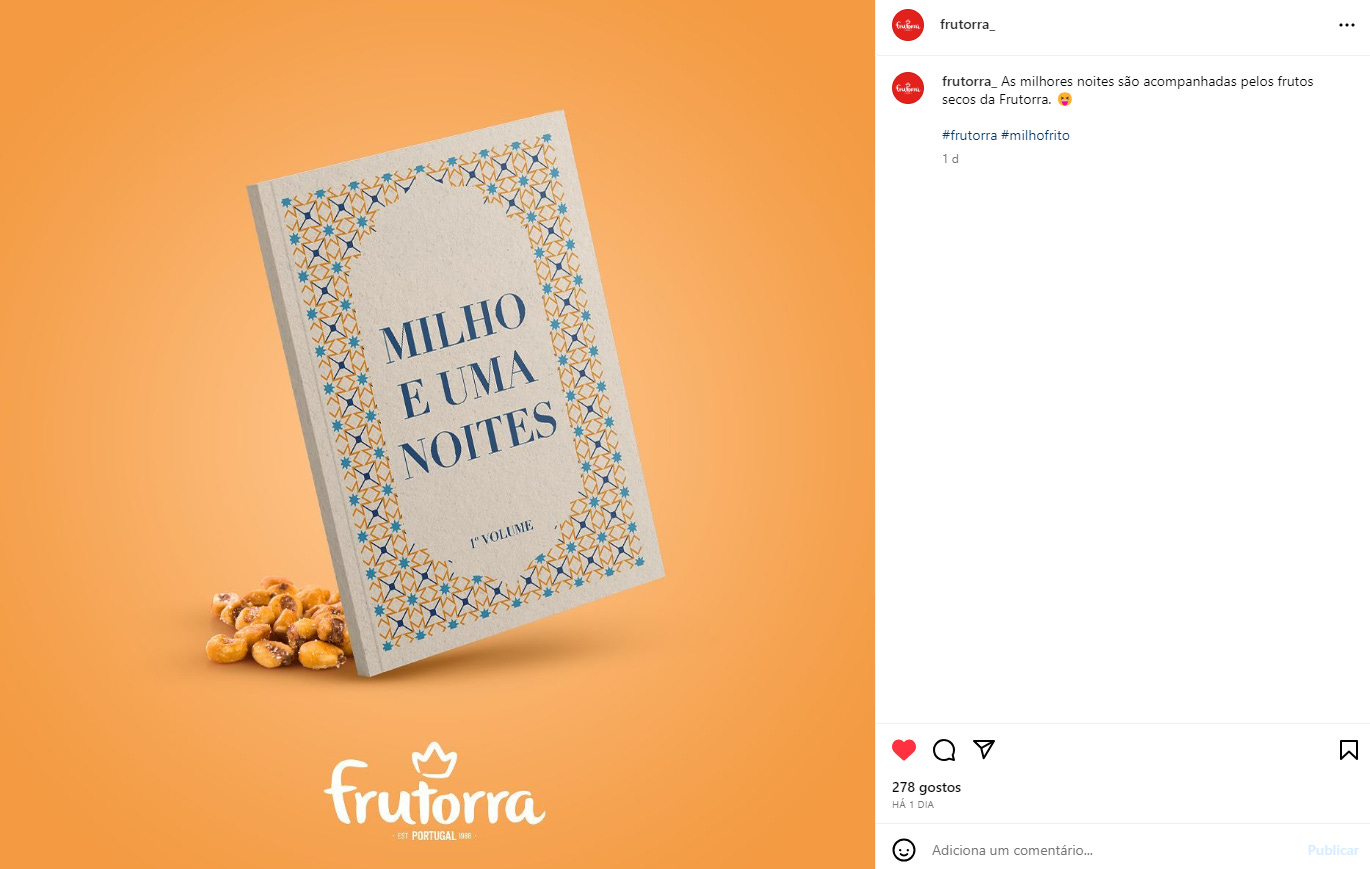Open the three-dot more options menu

coord(1347,25)
